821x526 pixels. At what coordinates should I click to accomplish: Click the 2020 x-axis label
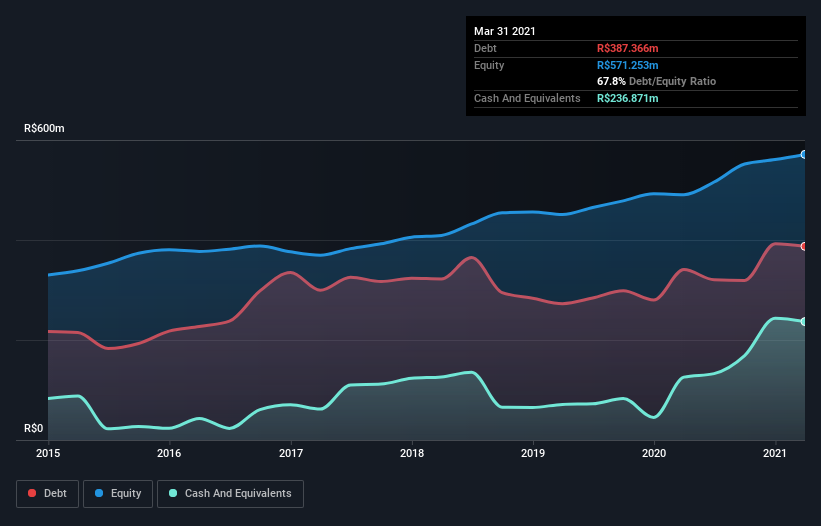pos(654,453)
